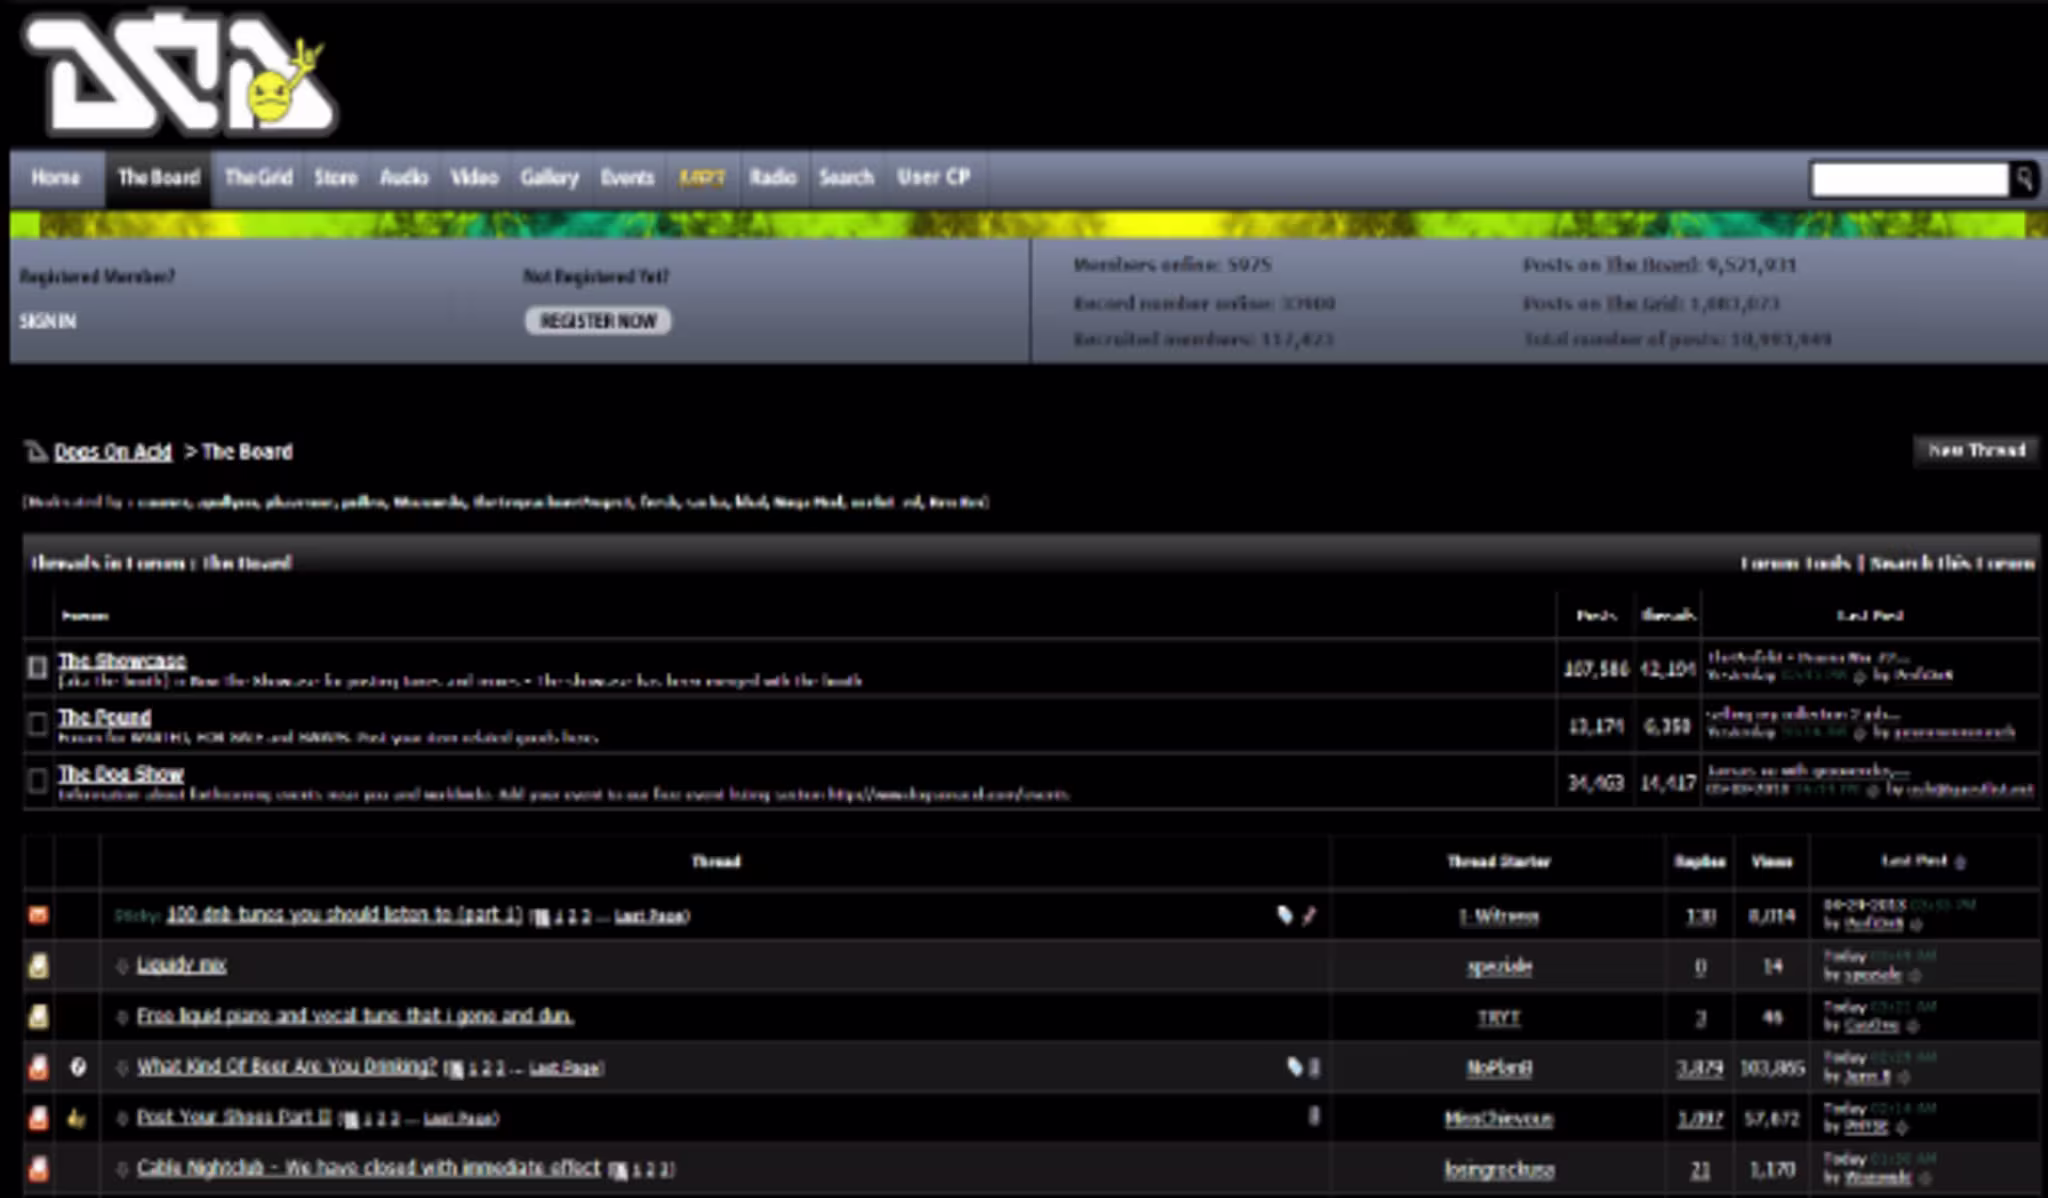Open the Audio tab in navigation
The image size is (2048, 1198).
404,178
